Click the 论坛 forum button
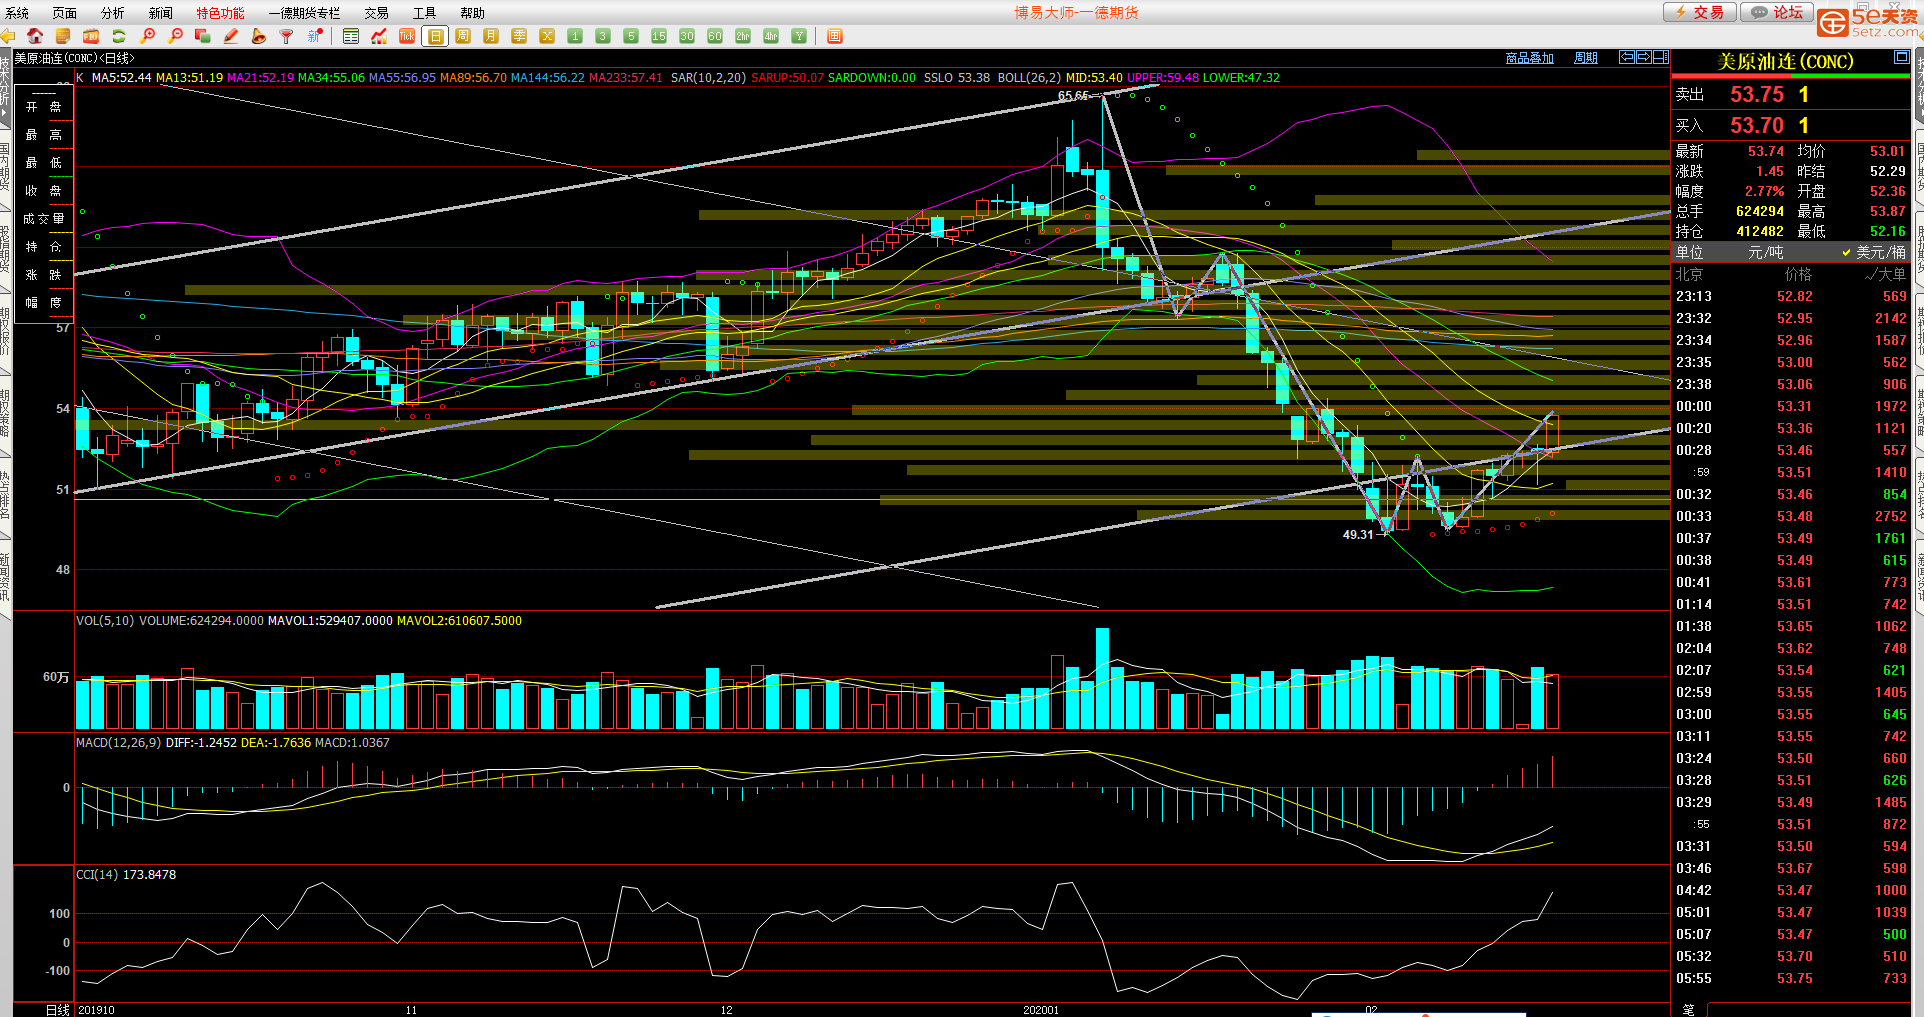Screen dimensions: 1924x1017 1777,12
